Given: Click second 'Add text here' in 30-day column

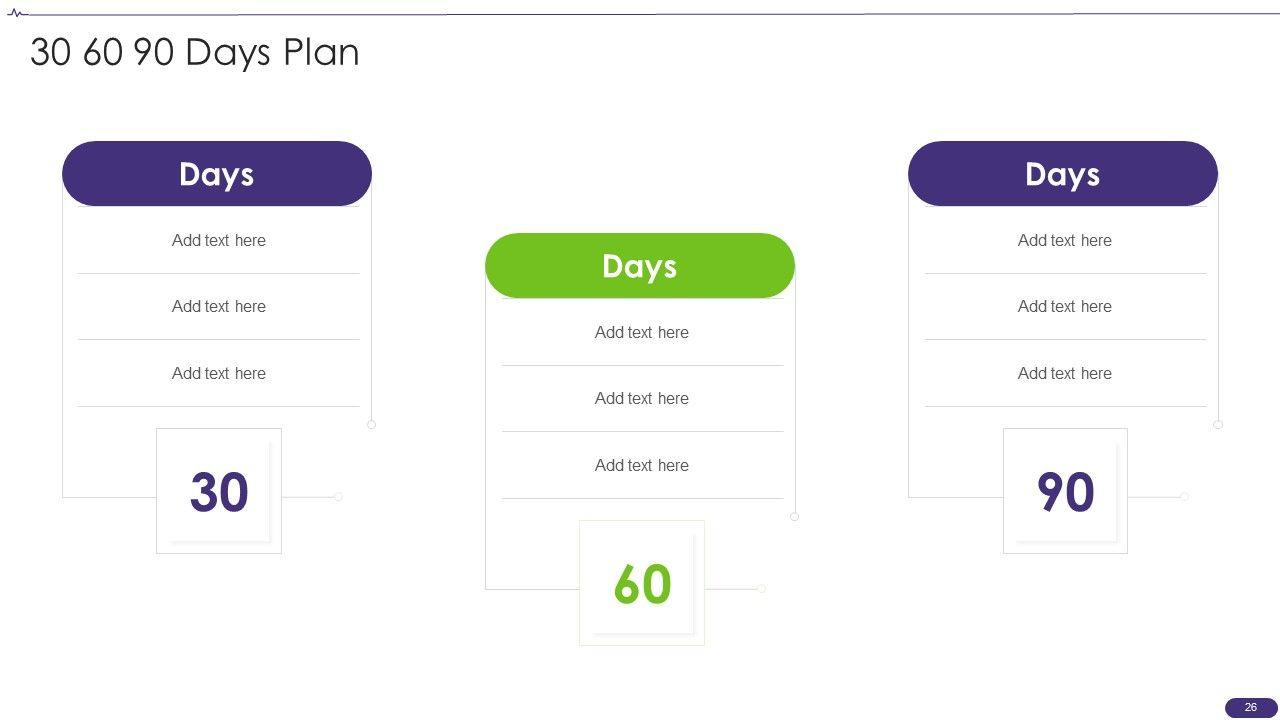Looking at the screenshot, I should click(219, 306).
